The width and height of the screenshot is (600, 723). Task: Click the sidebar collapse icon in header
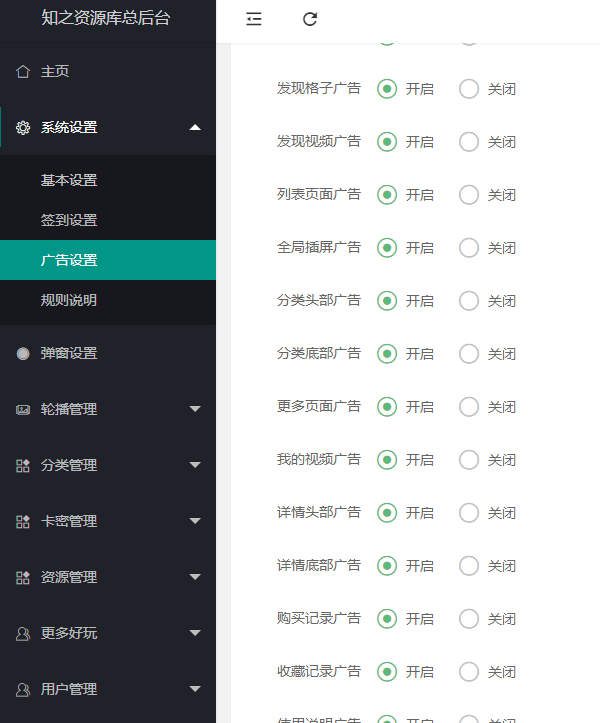(x=254, y=19)
